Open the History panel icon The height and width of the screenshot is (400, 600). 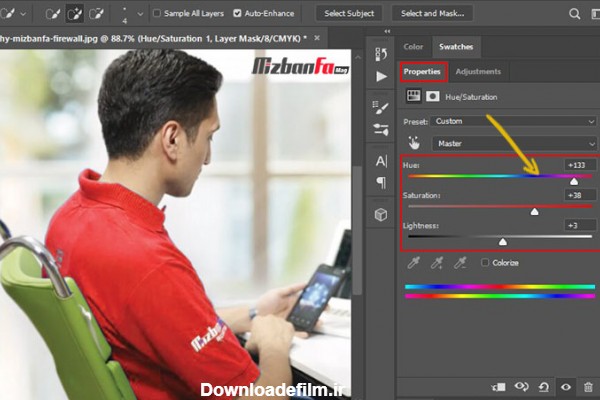[x=381, y=54]
